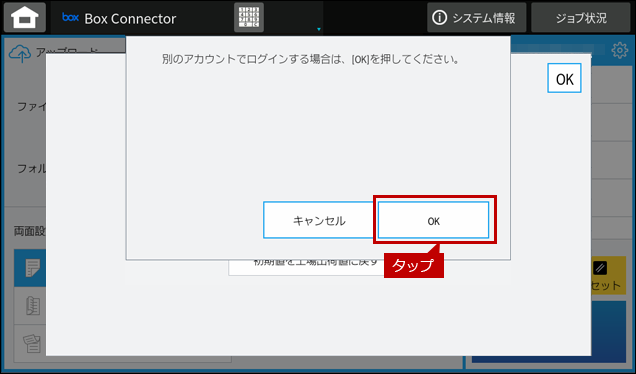Open the numeric keypad icon
The image size is (636, 374).
(249, 17)
